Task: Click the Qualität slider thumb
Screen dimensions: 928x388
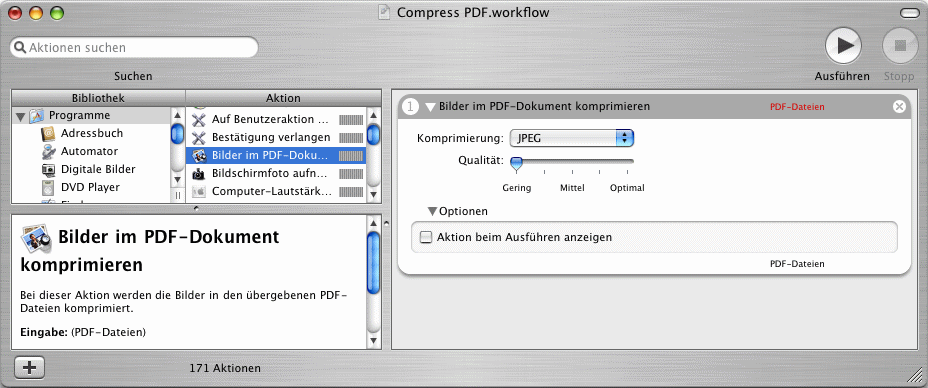Action: tap(517, 164)
